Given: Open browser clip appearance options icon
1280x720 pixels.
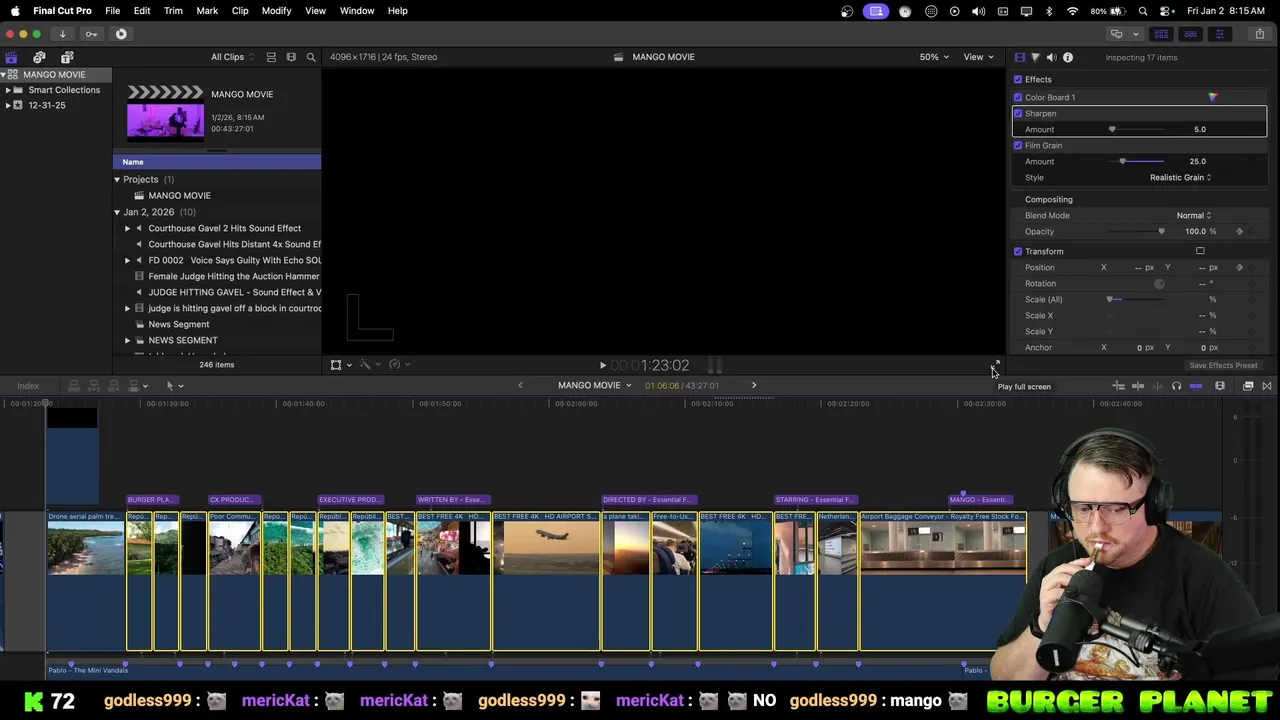Looking at the screenshot, I should point(291,57).
